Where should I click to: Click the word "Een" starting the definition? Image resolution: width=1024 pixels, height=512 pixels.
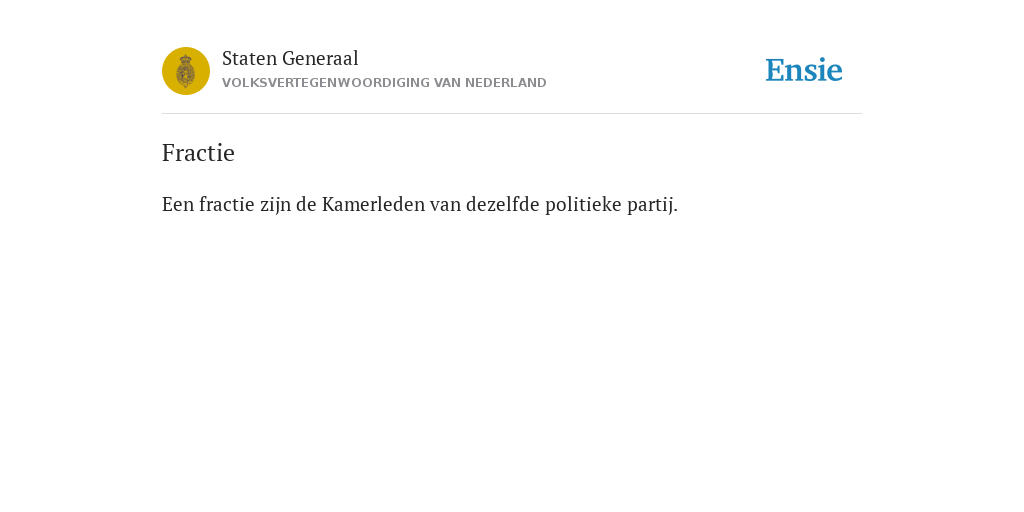178,205
